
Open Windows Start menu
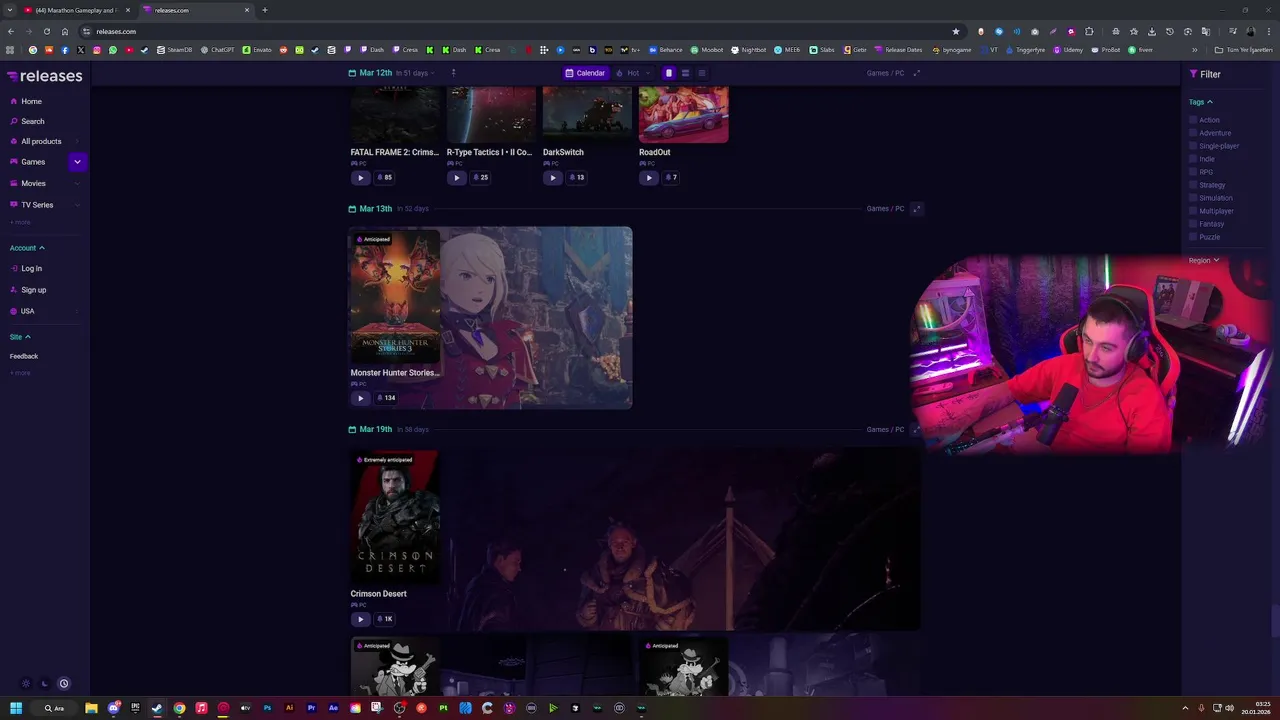[16, 708]
